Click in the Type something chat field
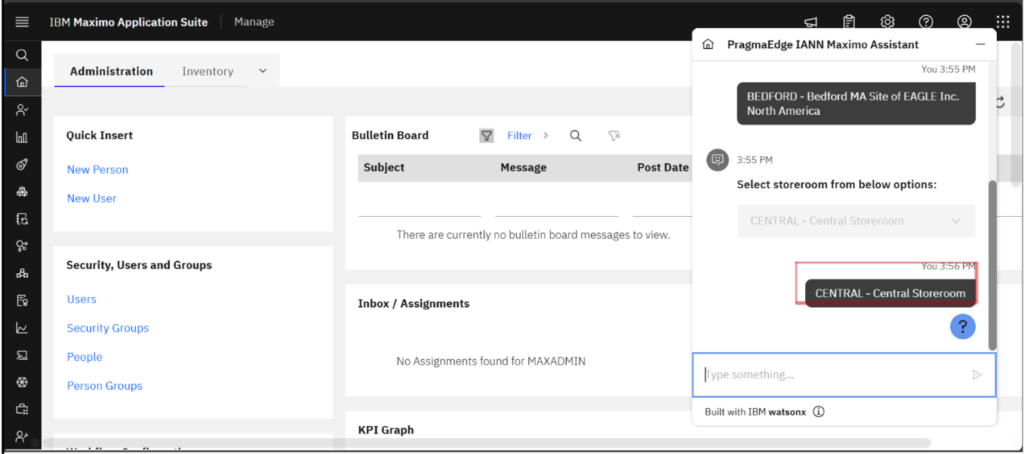 pos(844,375)
